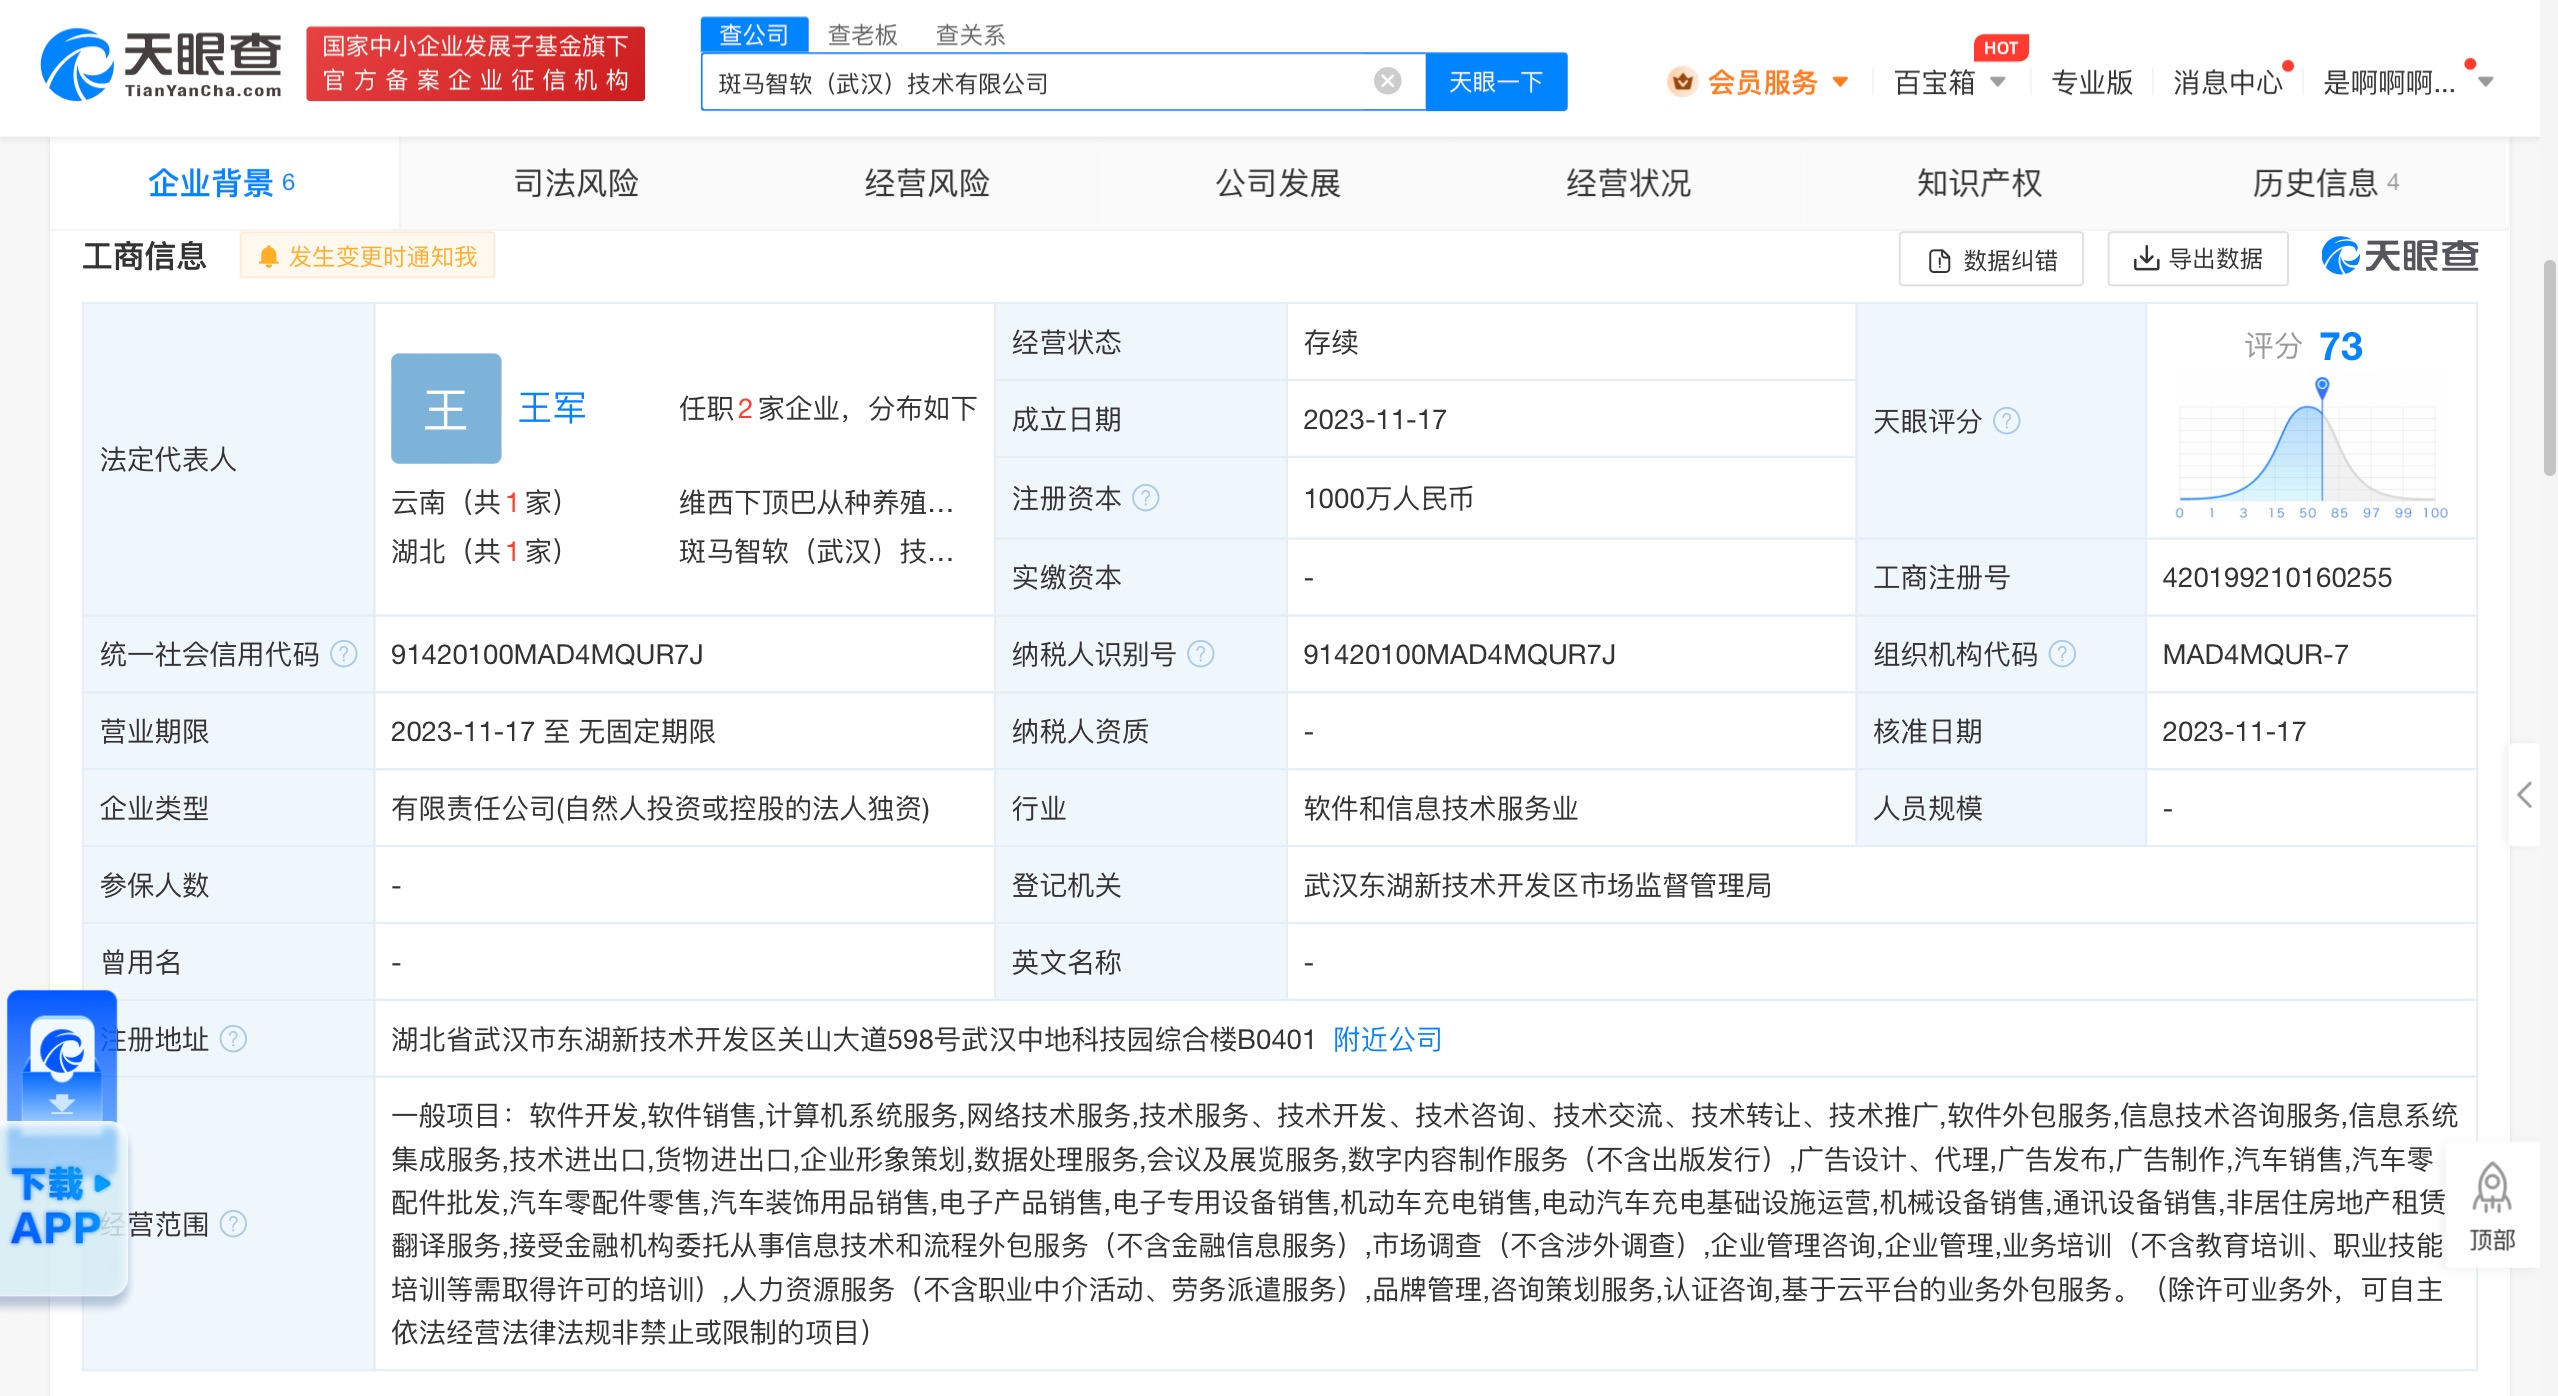The image size is (2558, 1396).
Task: Open help icon next to 注册资本
Action: coord(1146,498)
